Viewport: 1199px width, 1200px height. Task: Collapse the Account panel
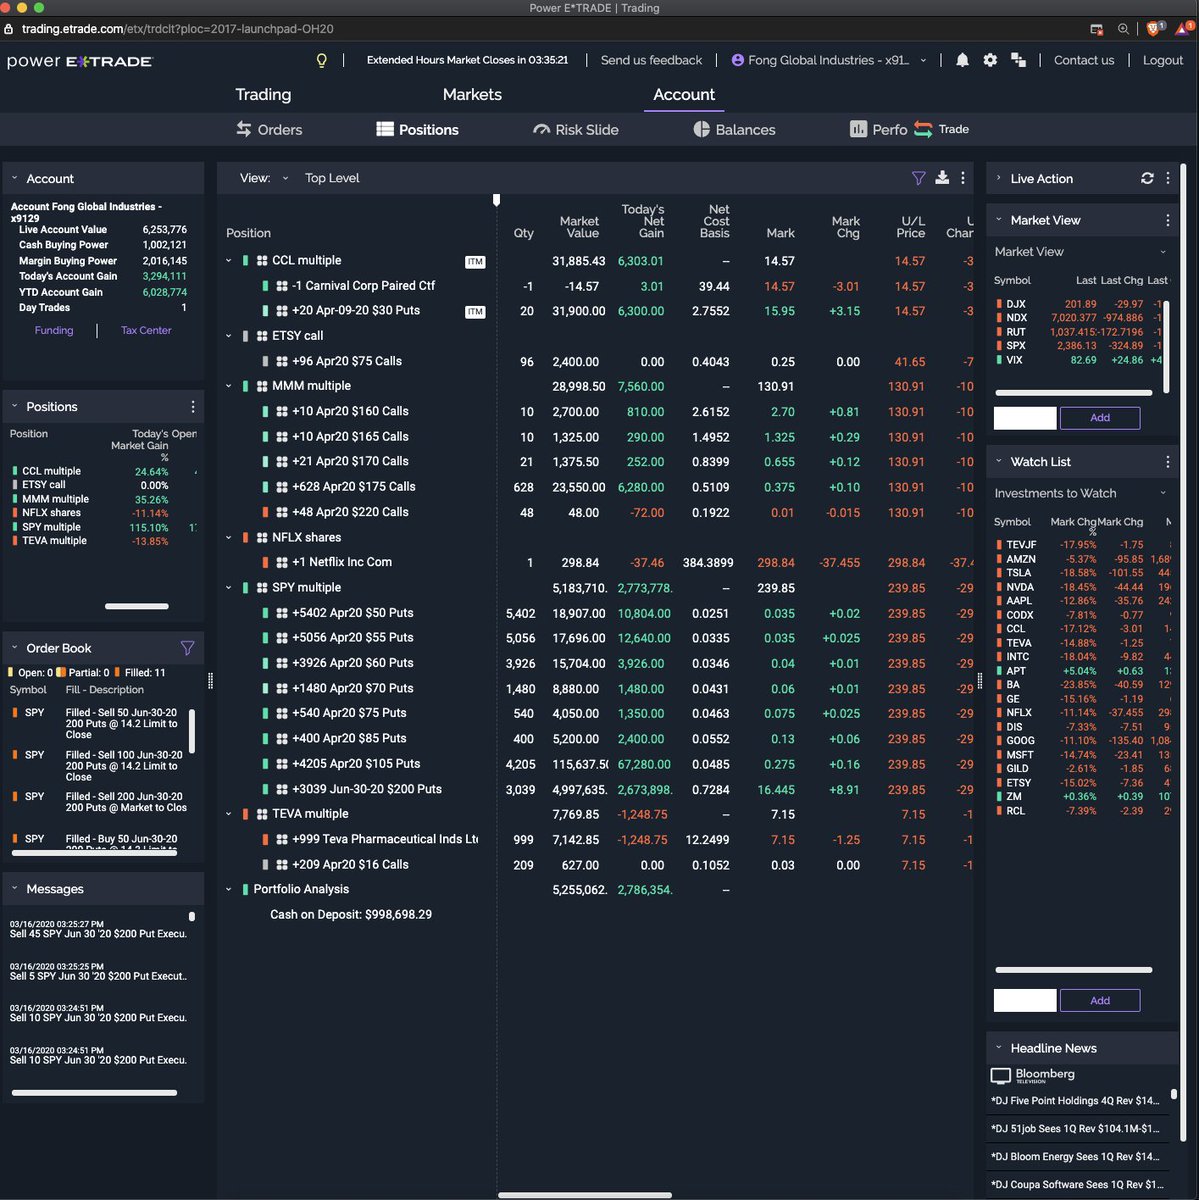(x=15, y=178)
